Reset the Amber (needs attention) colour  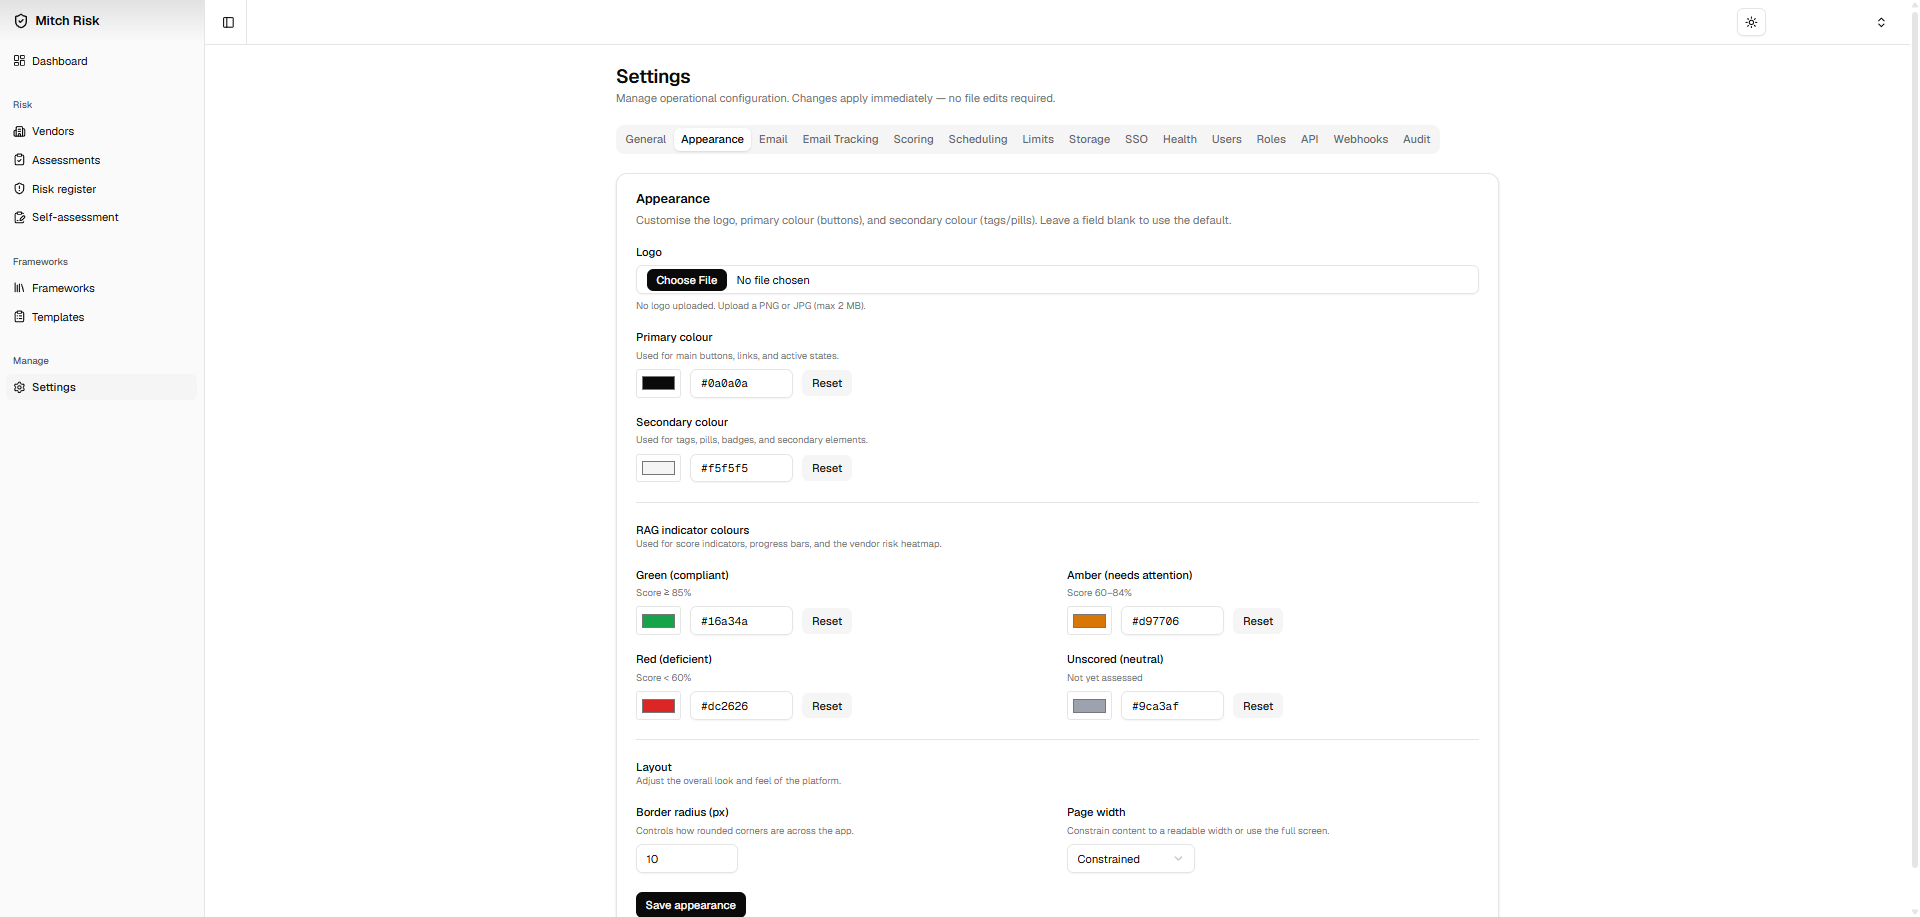(1258, 621)
